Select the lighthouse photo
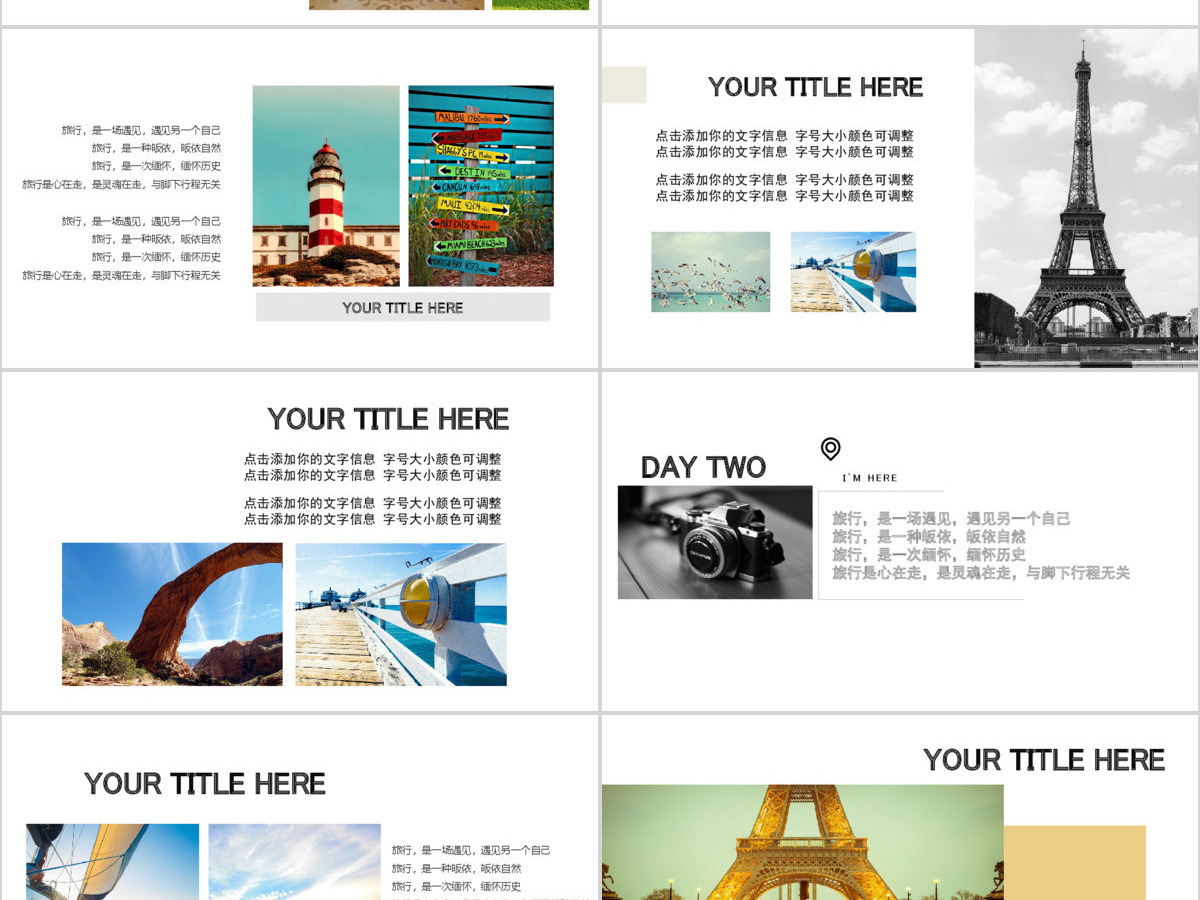The height and width of the screenshot is (900, 1200). tap(326, 186)
